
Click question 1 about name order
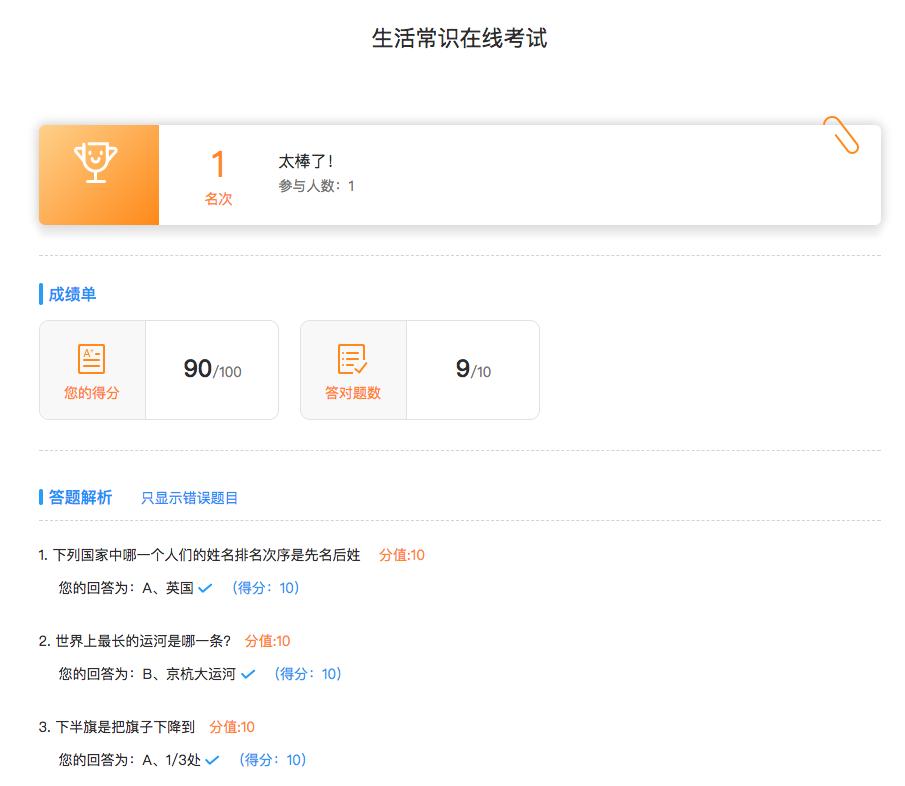pos(200,555)
